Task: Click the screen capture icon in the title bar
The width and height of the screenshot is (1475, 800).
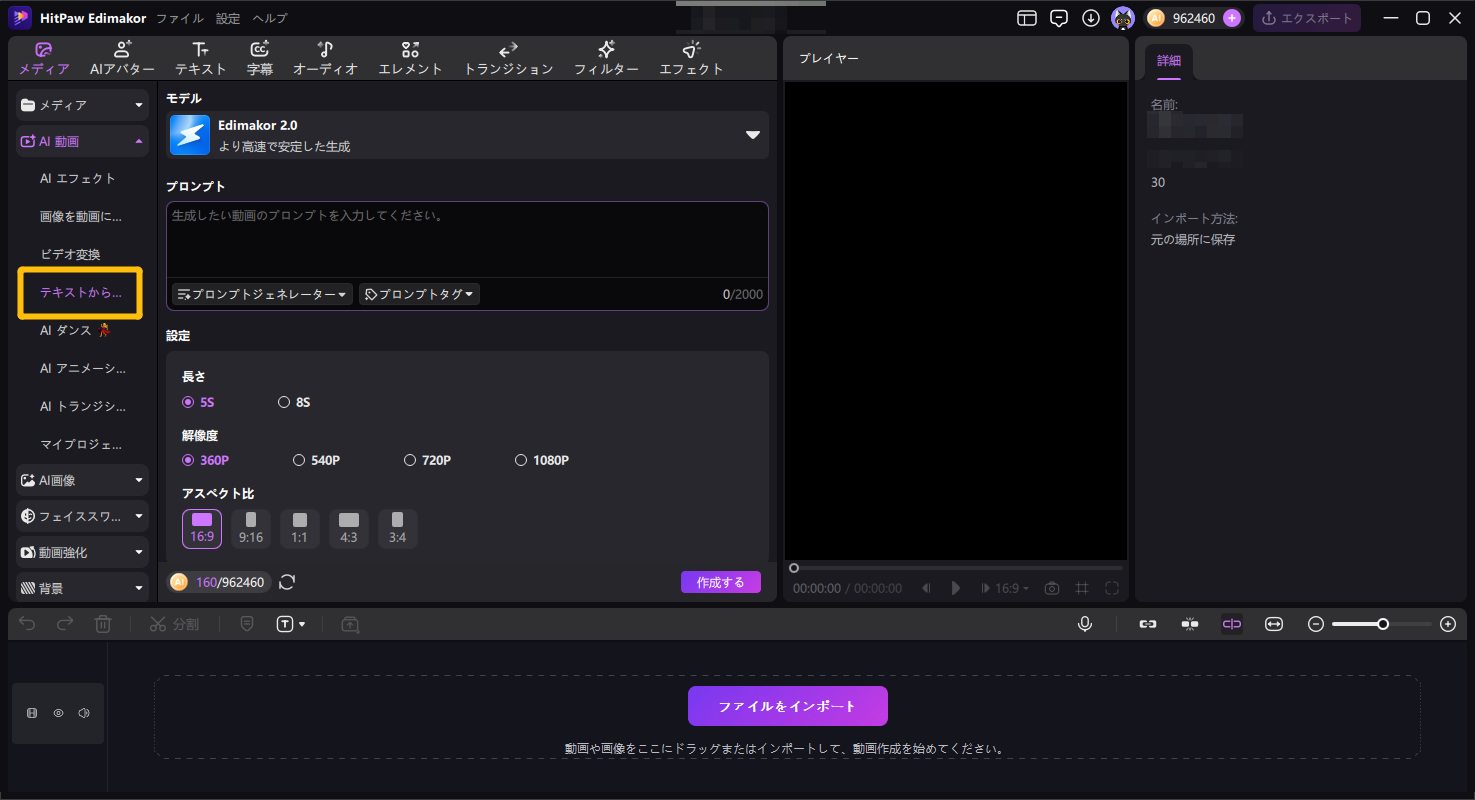Action: [x=1026, y=17]
